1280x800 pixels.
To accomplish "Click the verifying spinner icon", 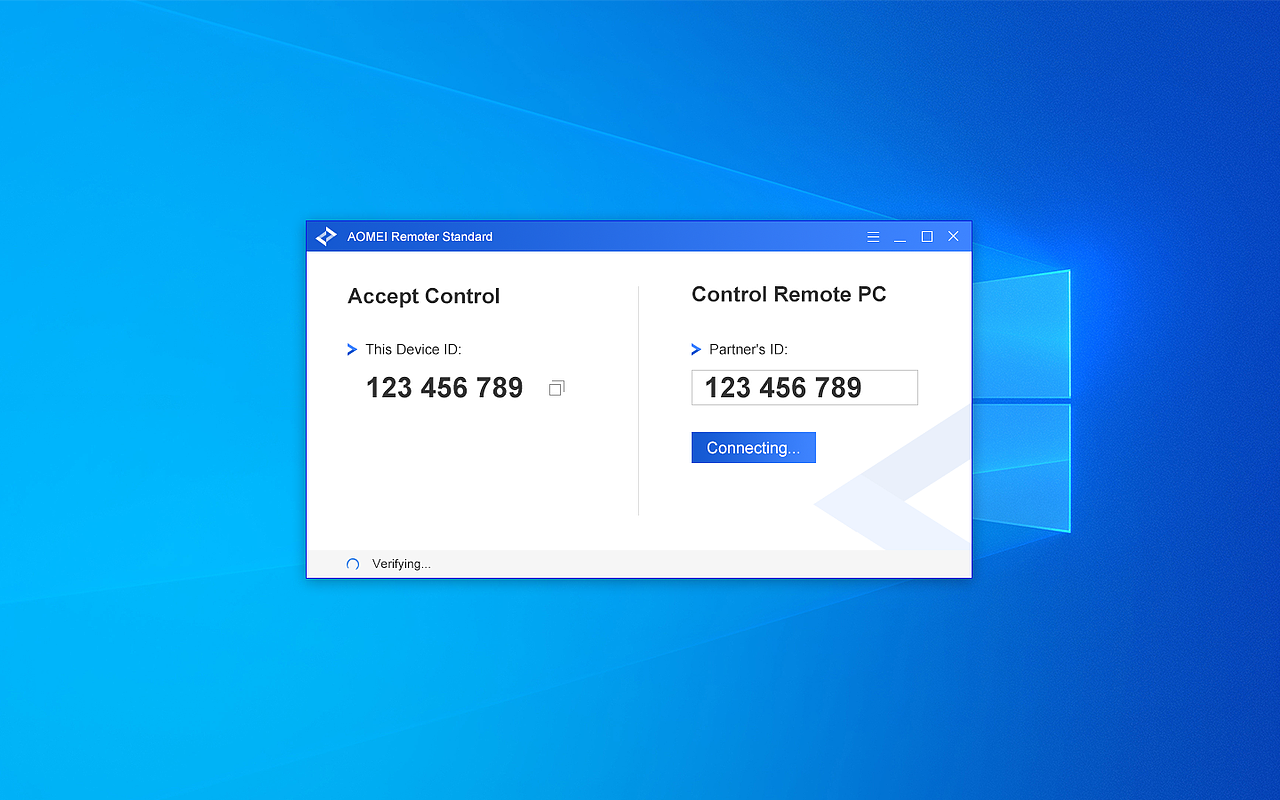I will 352,564.
